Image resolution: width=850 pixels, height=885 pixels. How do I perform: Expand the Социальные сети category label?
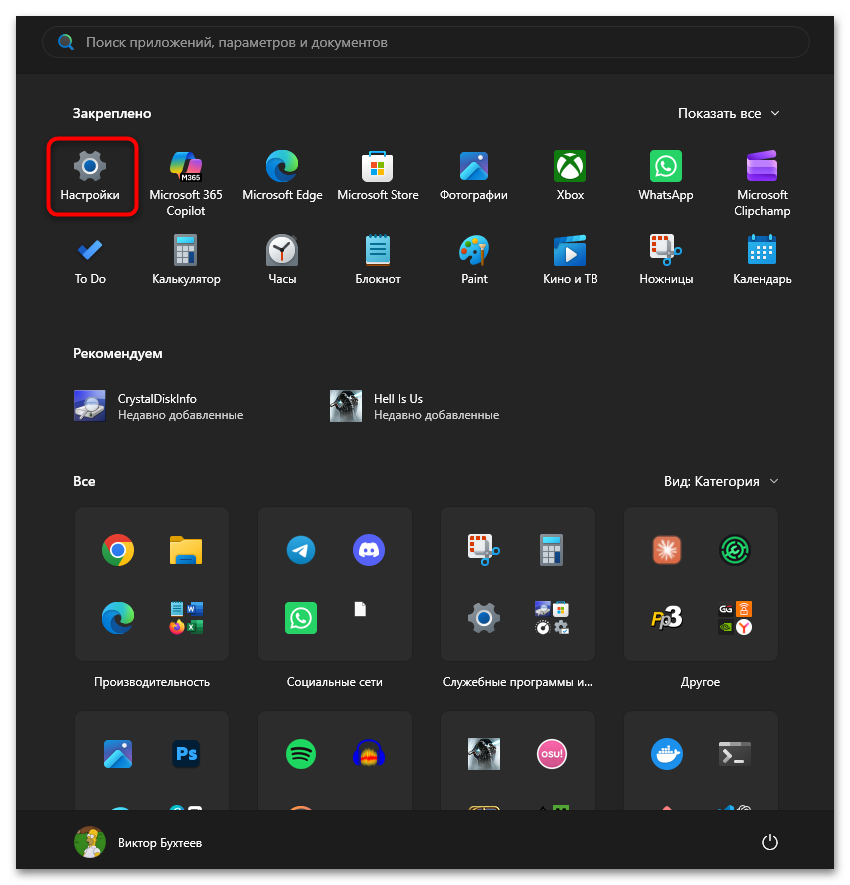click(335, 682)
